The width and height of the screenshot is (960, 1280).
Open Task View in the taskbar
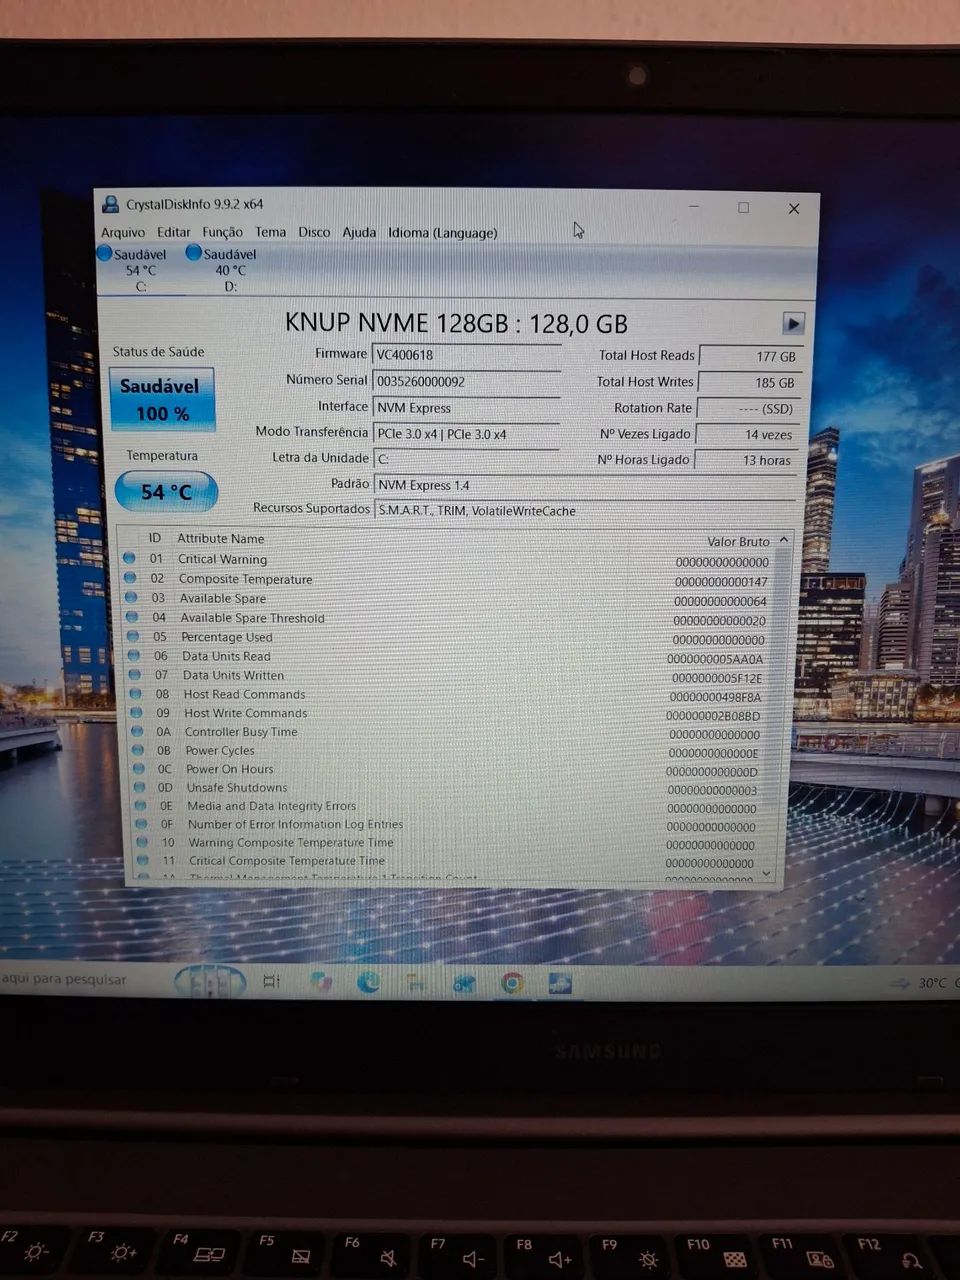[x=271, y=981]
